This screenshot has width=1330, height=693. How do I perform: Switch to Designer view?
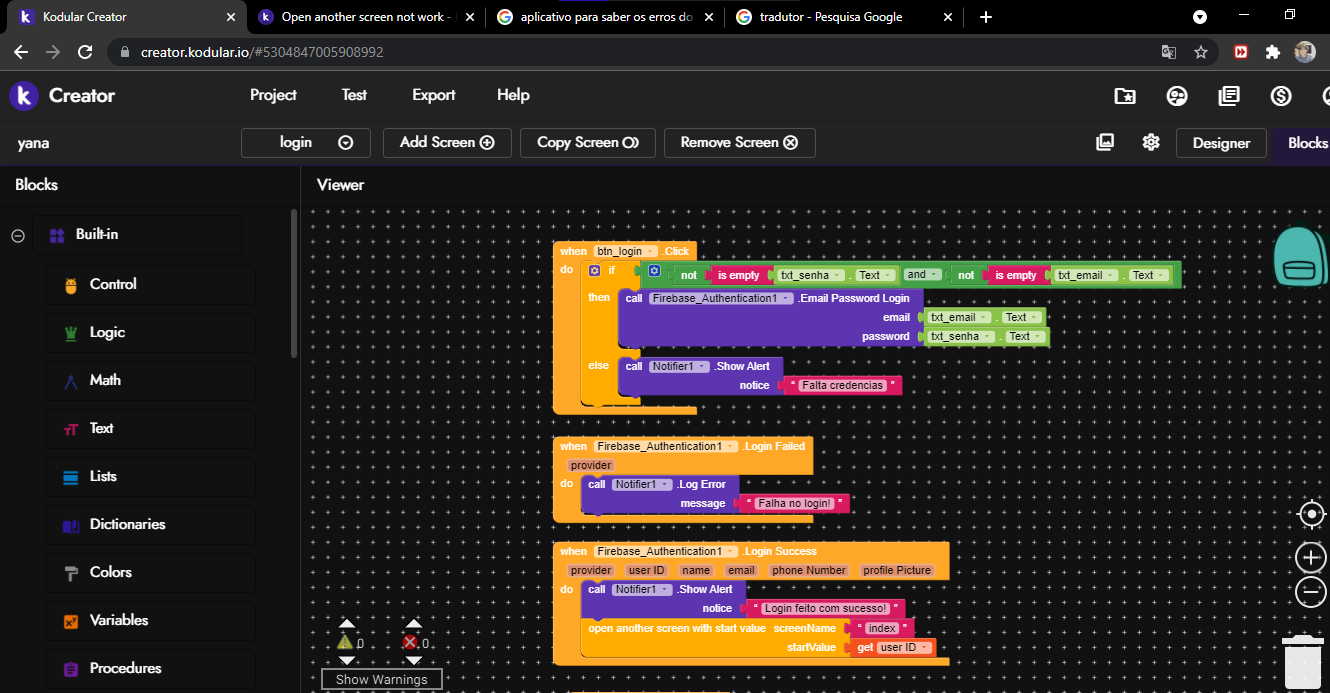(1220, 143)
